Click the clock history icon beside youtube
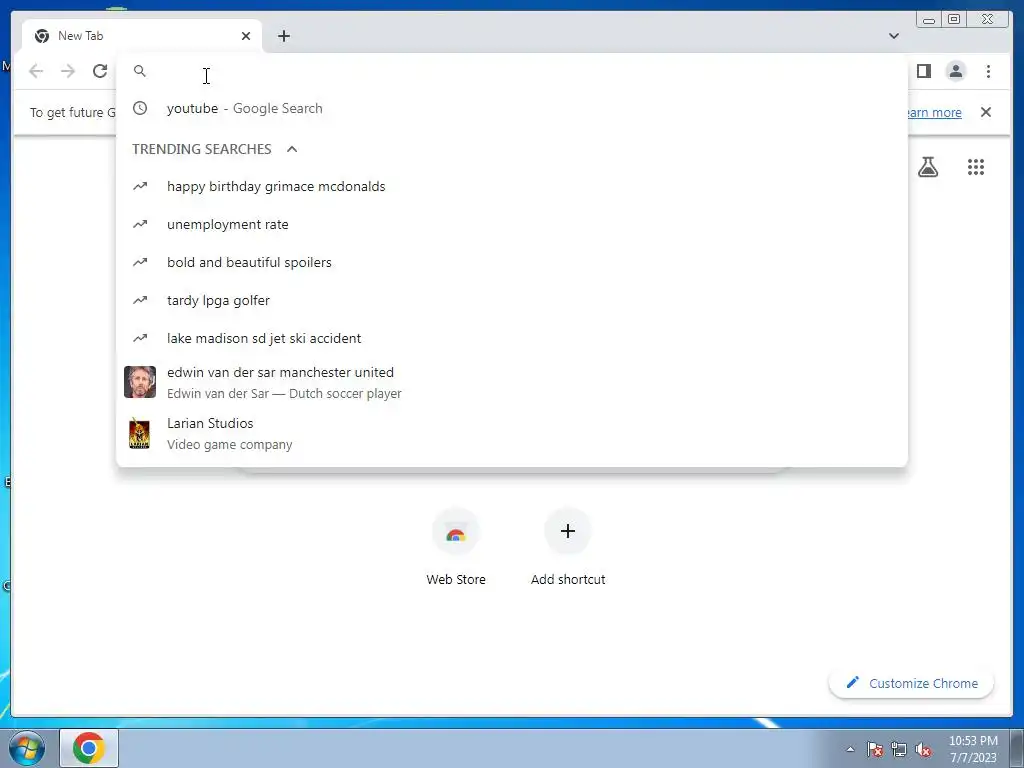Image resolution: width=1024 pixels, height=768 pixels. point(140,108)
